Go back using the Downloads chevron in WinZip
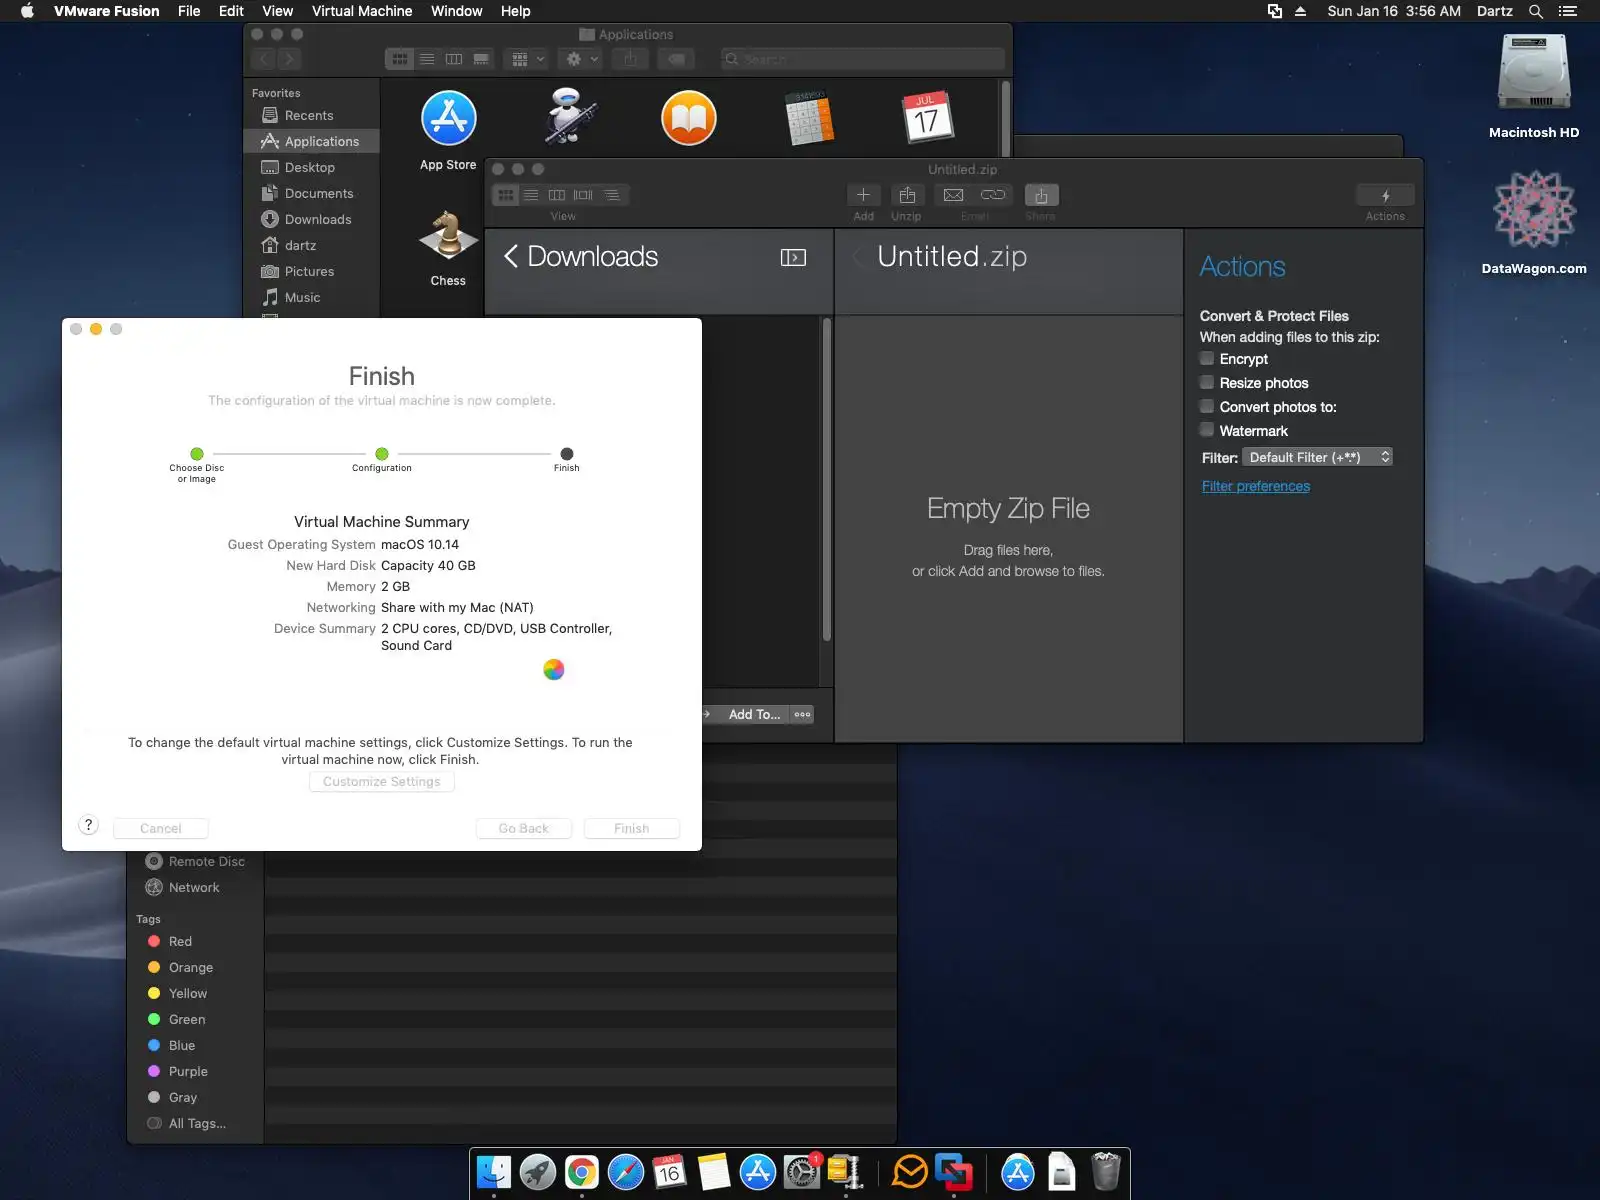 (510, 257)
